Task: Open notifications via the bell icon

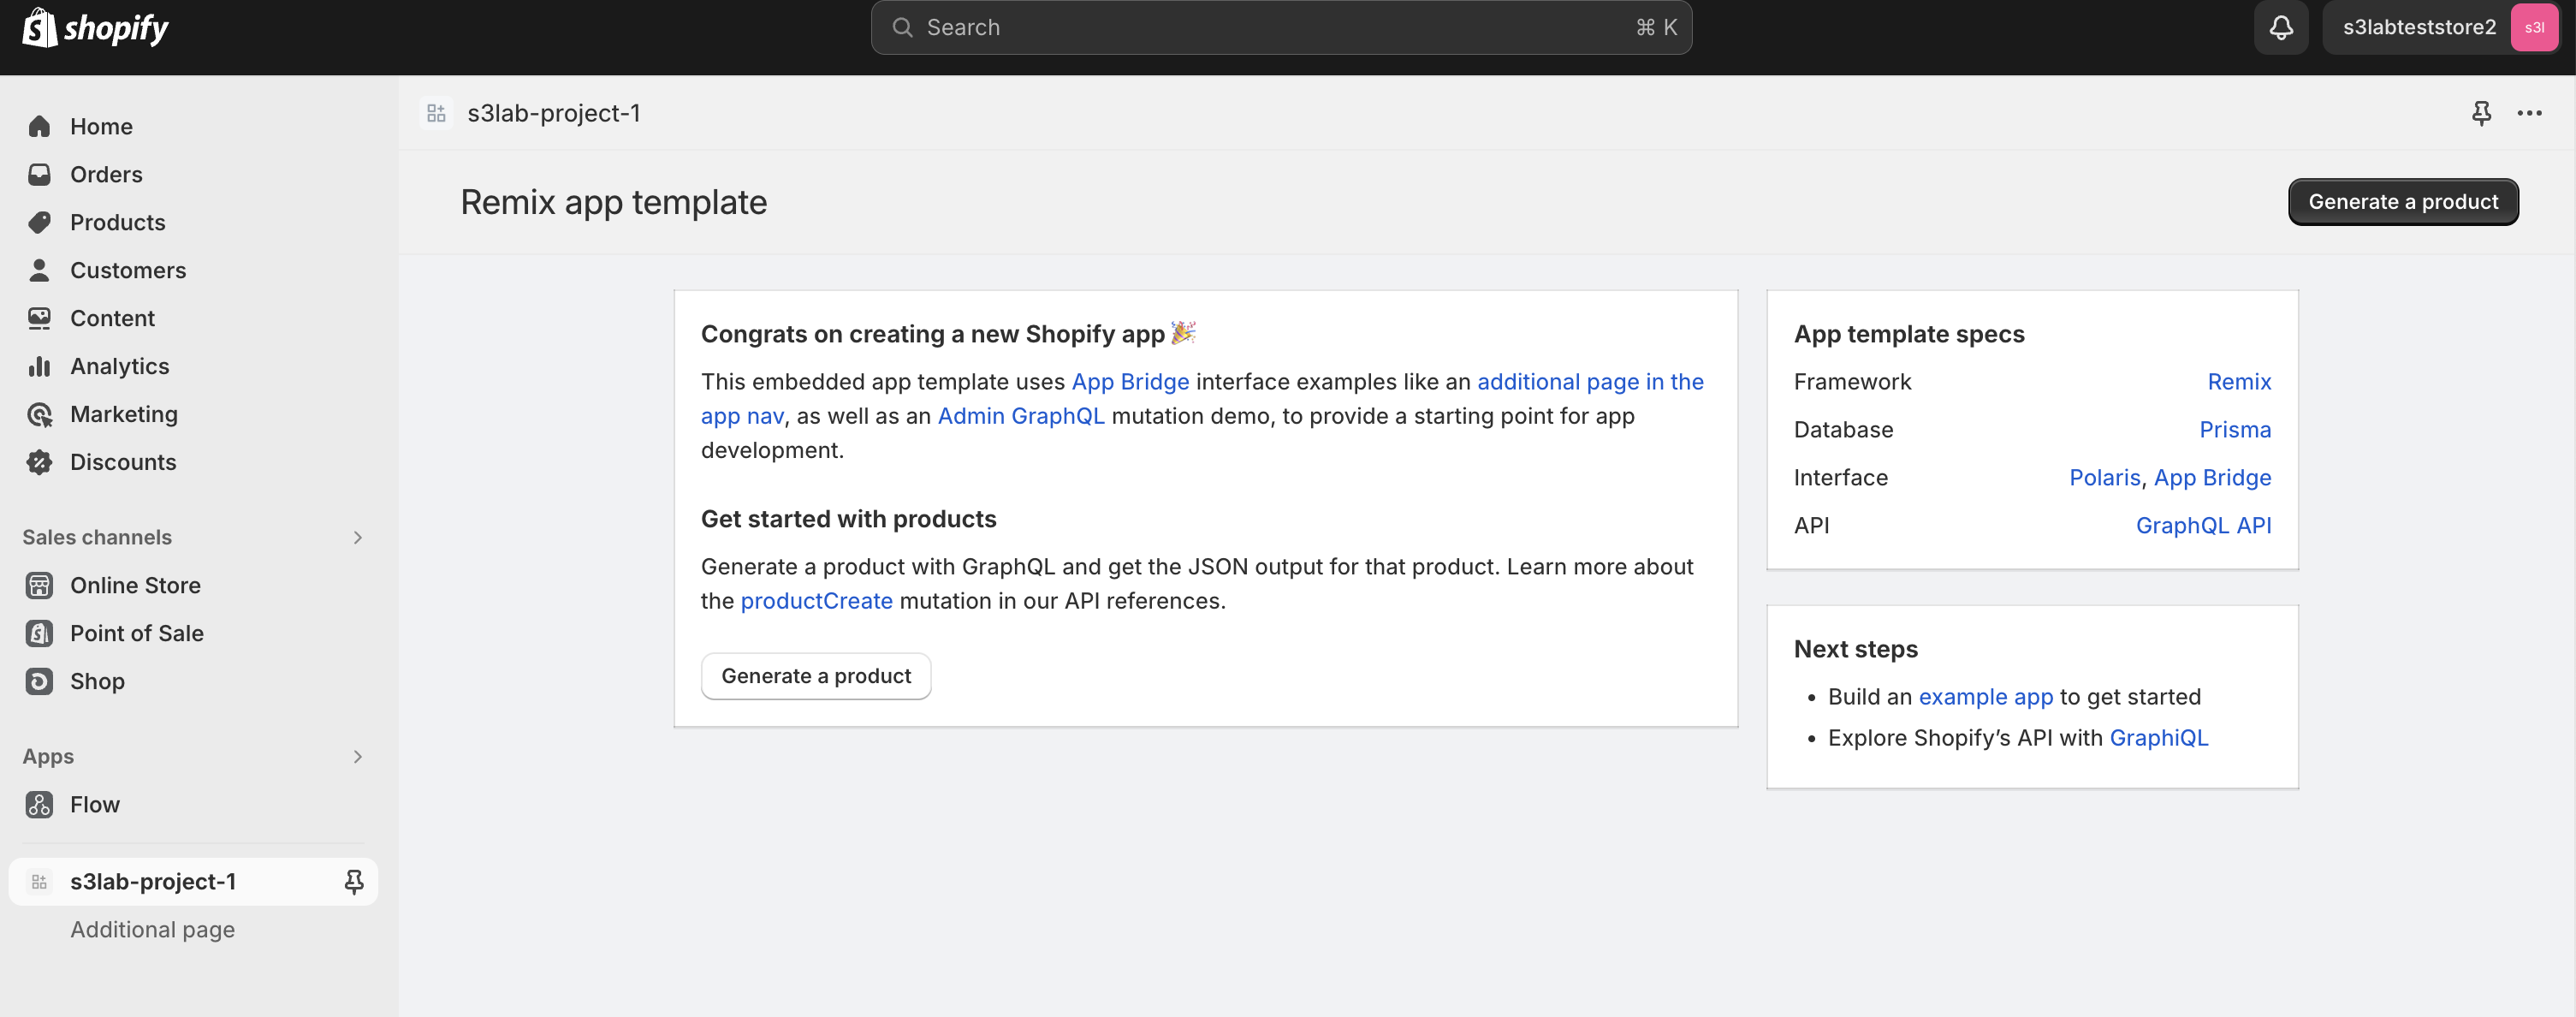Action: click(x=2280, y=27)
